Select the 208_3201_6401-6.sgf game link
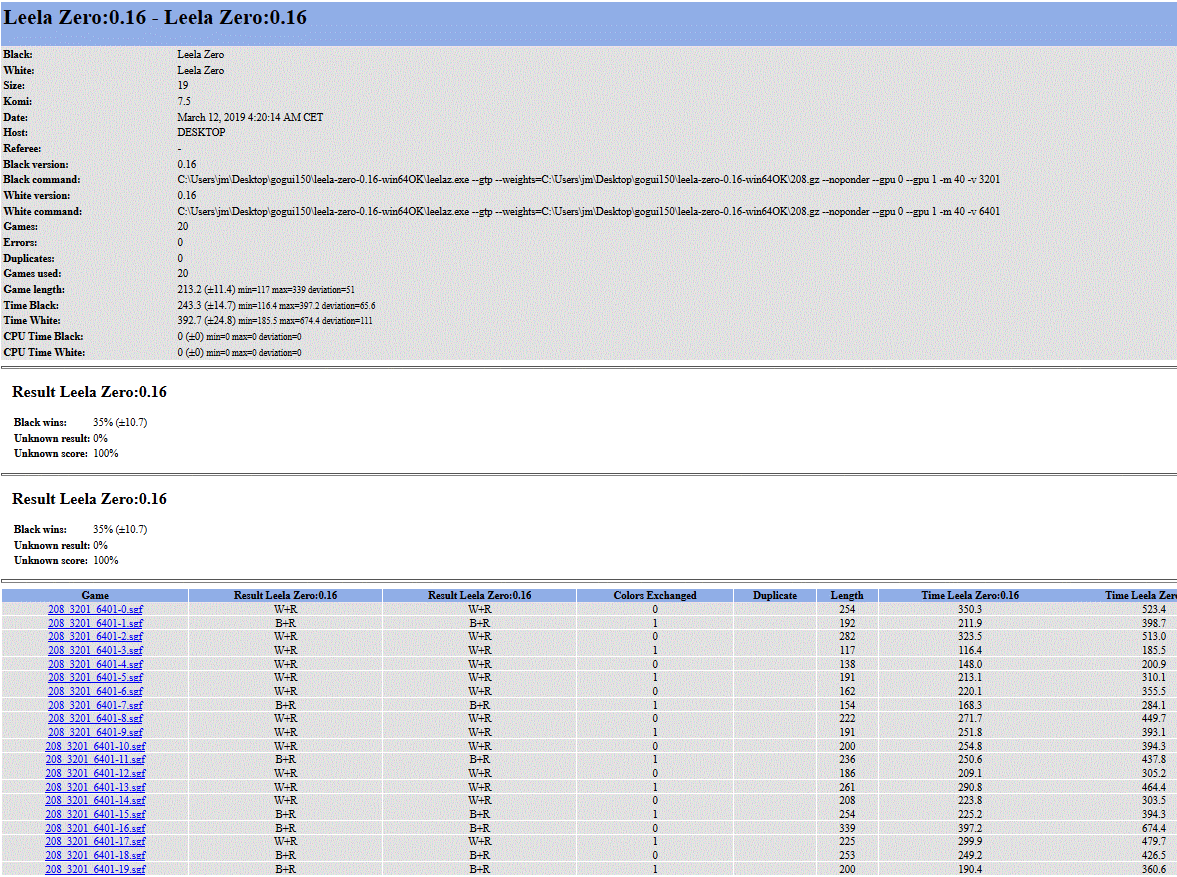Screen dimensions: 1177x877 [x=95, y=691]
